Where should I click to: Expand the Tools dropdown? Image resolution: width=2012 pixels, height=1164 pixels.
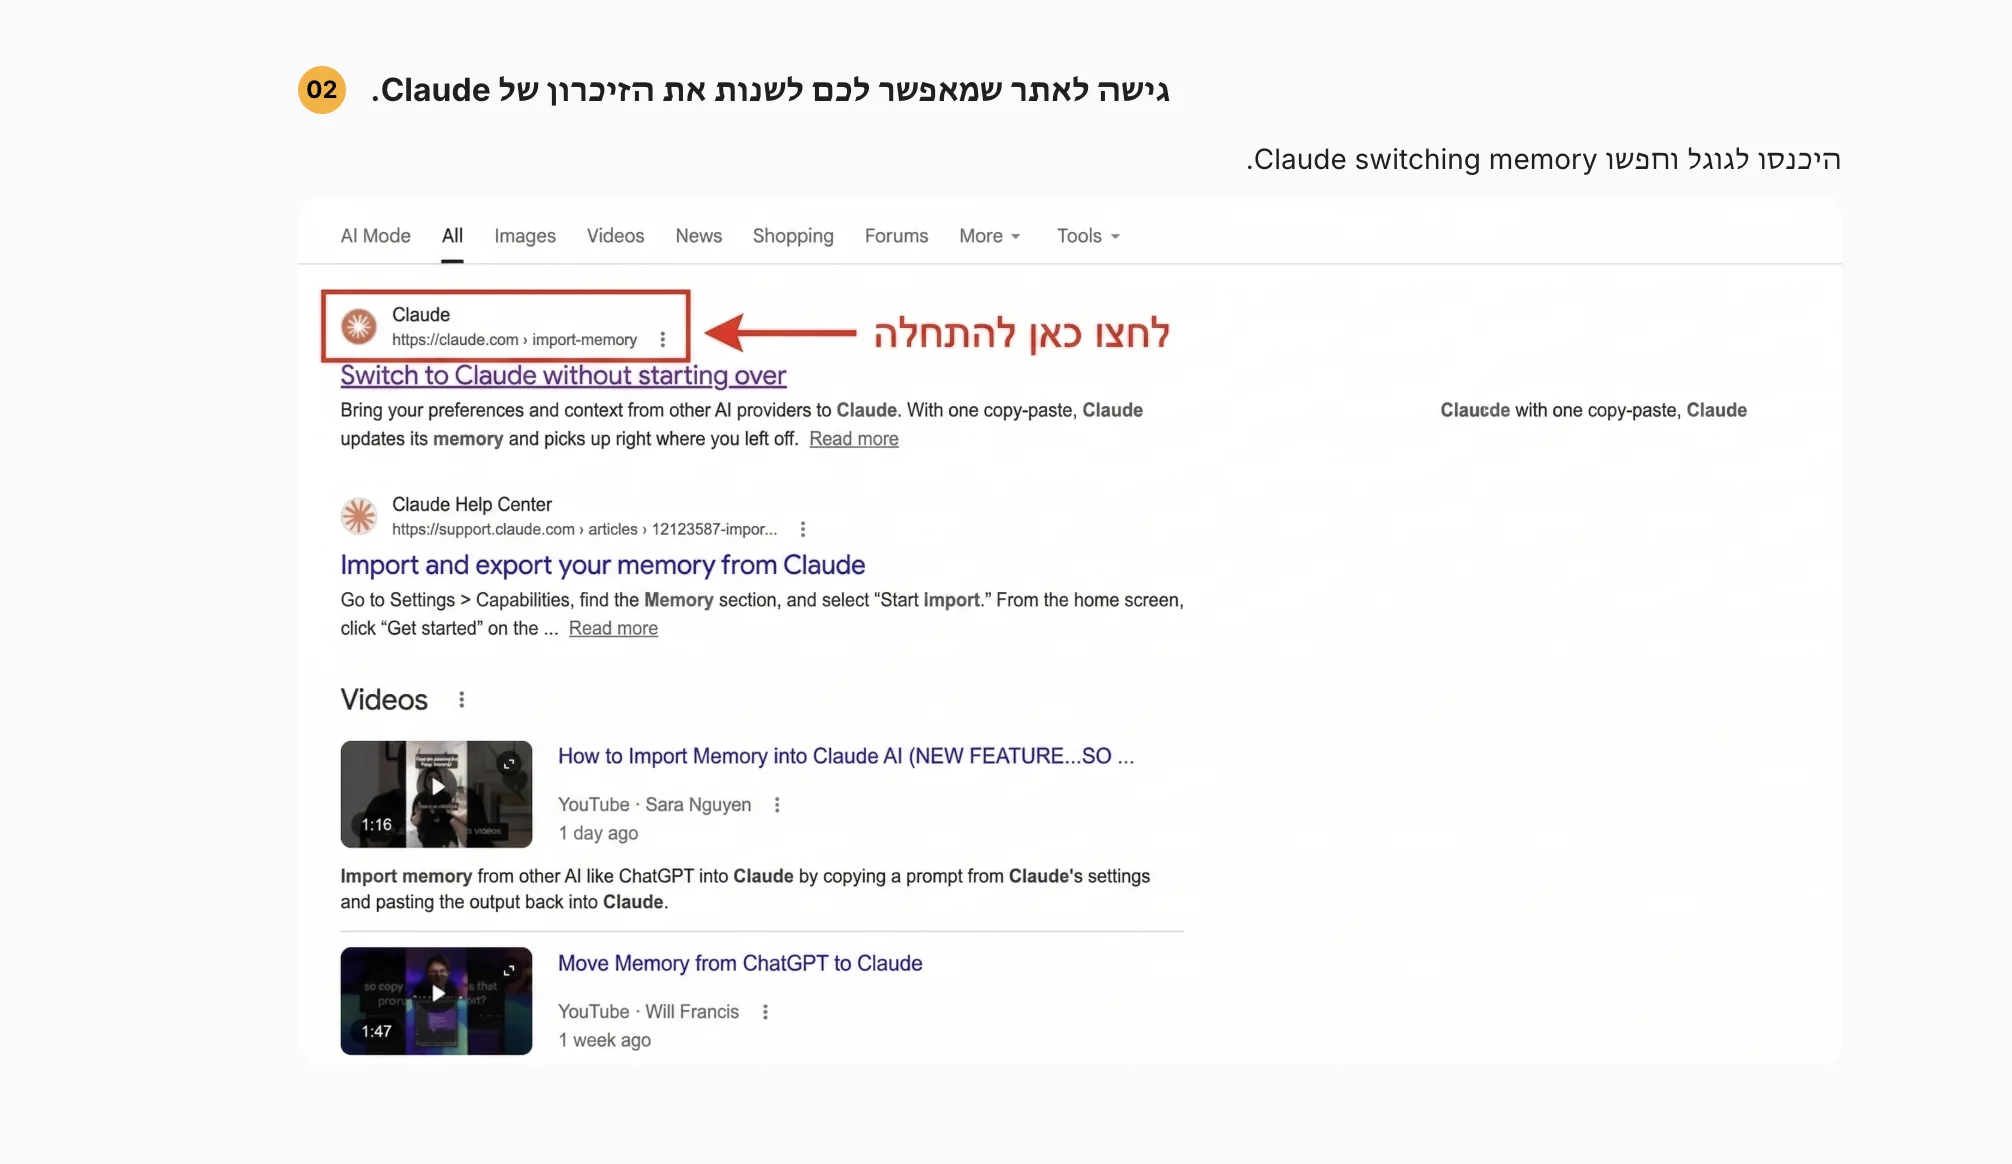click(x=1088, y=236)
